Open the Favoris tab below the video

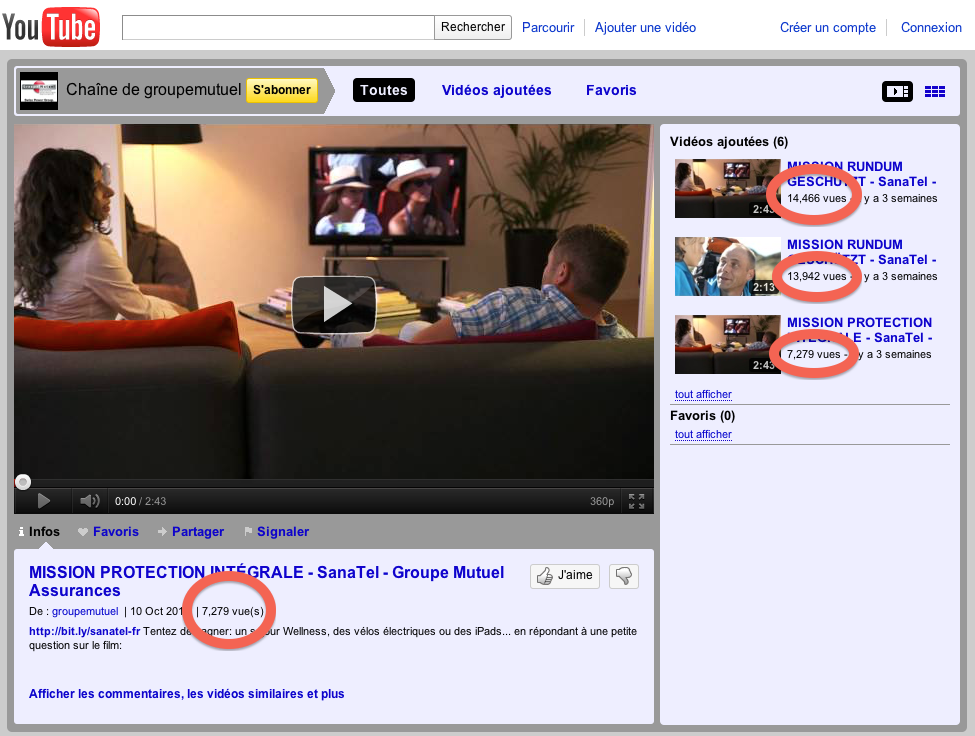(108, 531)
